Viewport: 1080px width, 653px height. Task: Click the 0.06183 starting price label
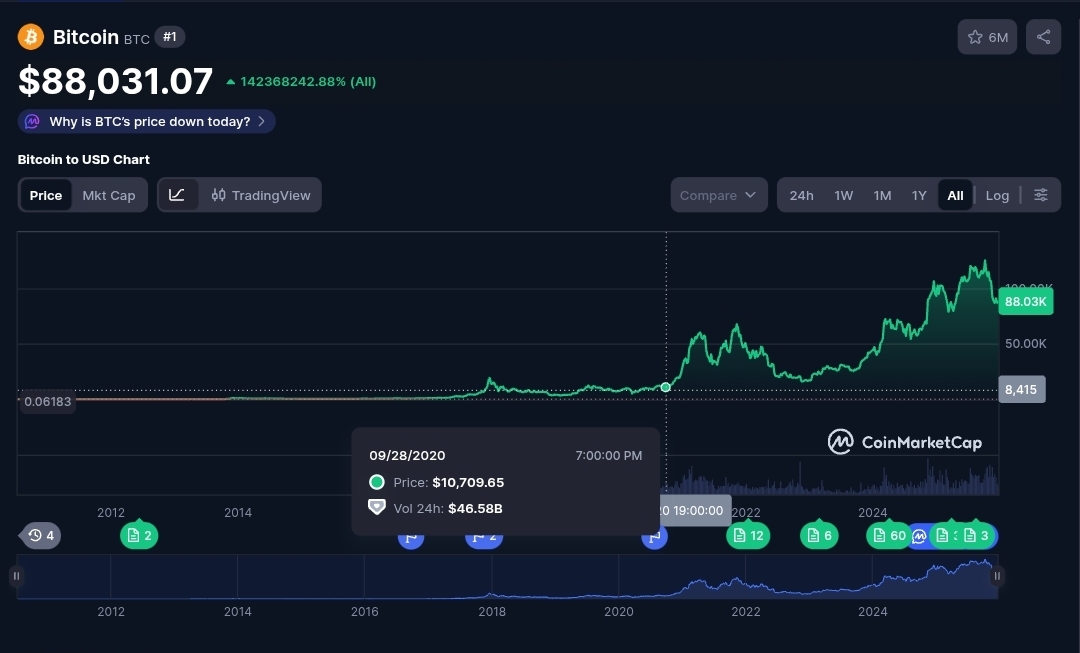coord(47,402)
